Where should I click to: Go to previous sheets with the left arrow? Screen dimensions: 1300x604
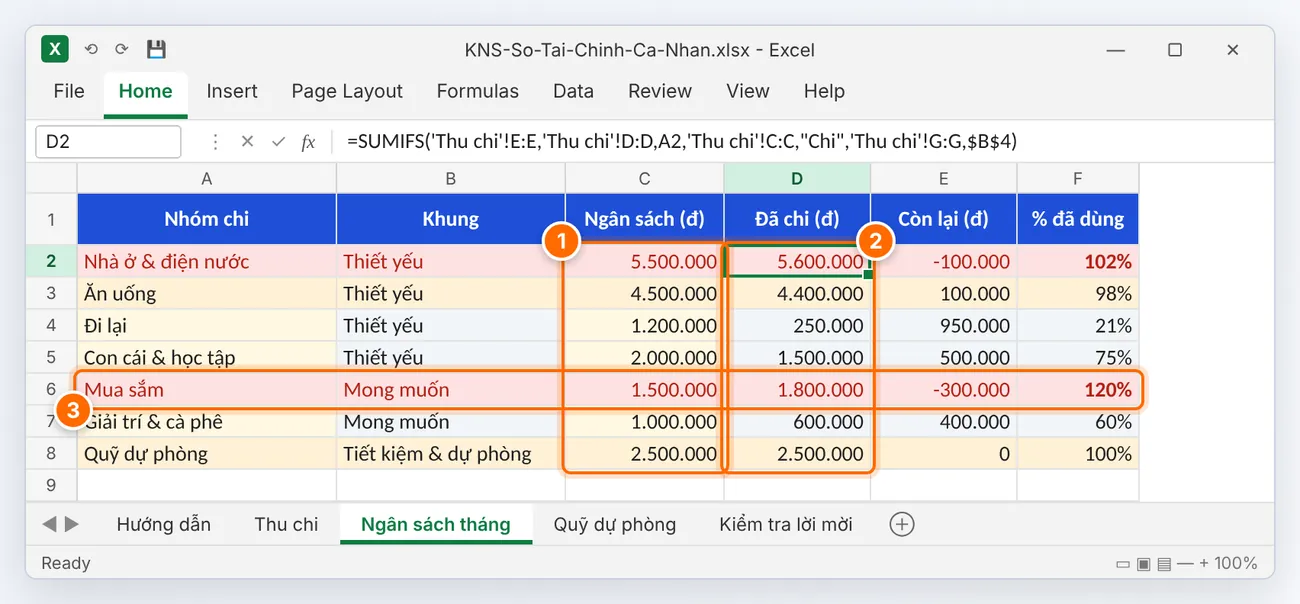[x=50, y=524]
